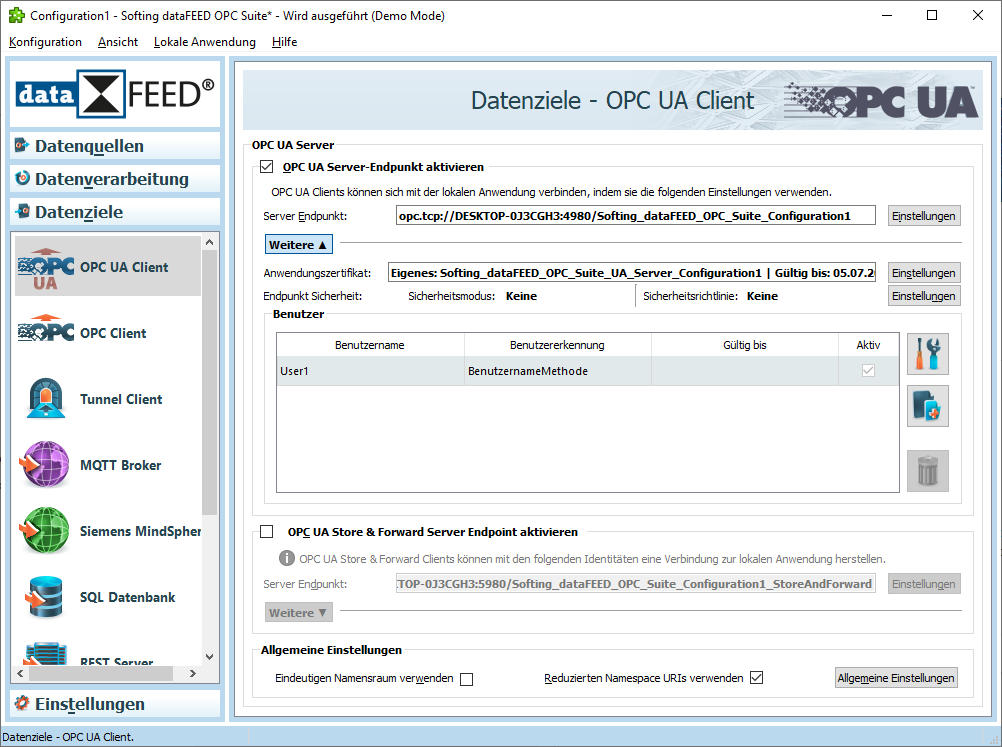Toggle the Aktiv checkbox for User1

[868, 371]
